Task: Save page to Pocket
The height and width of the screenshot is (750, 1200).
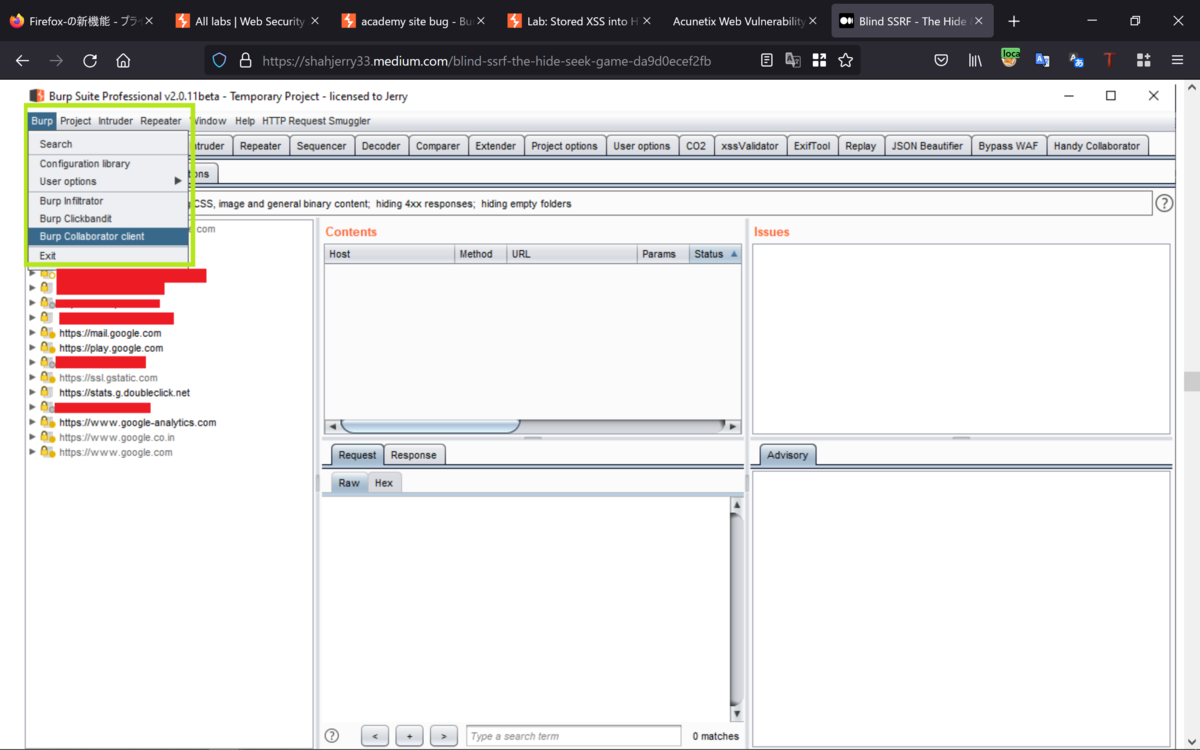Action: [941, 61]
